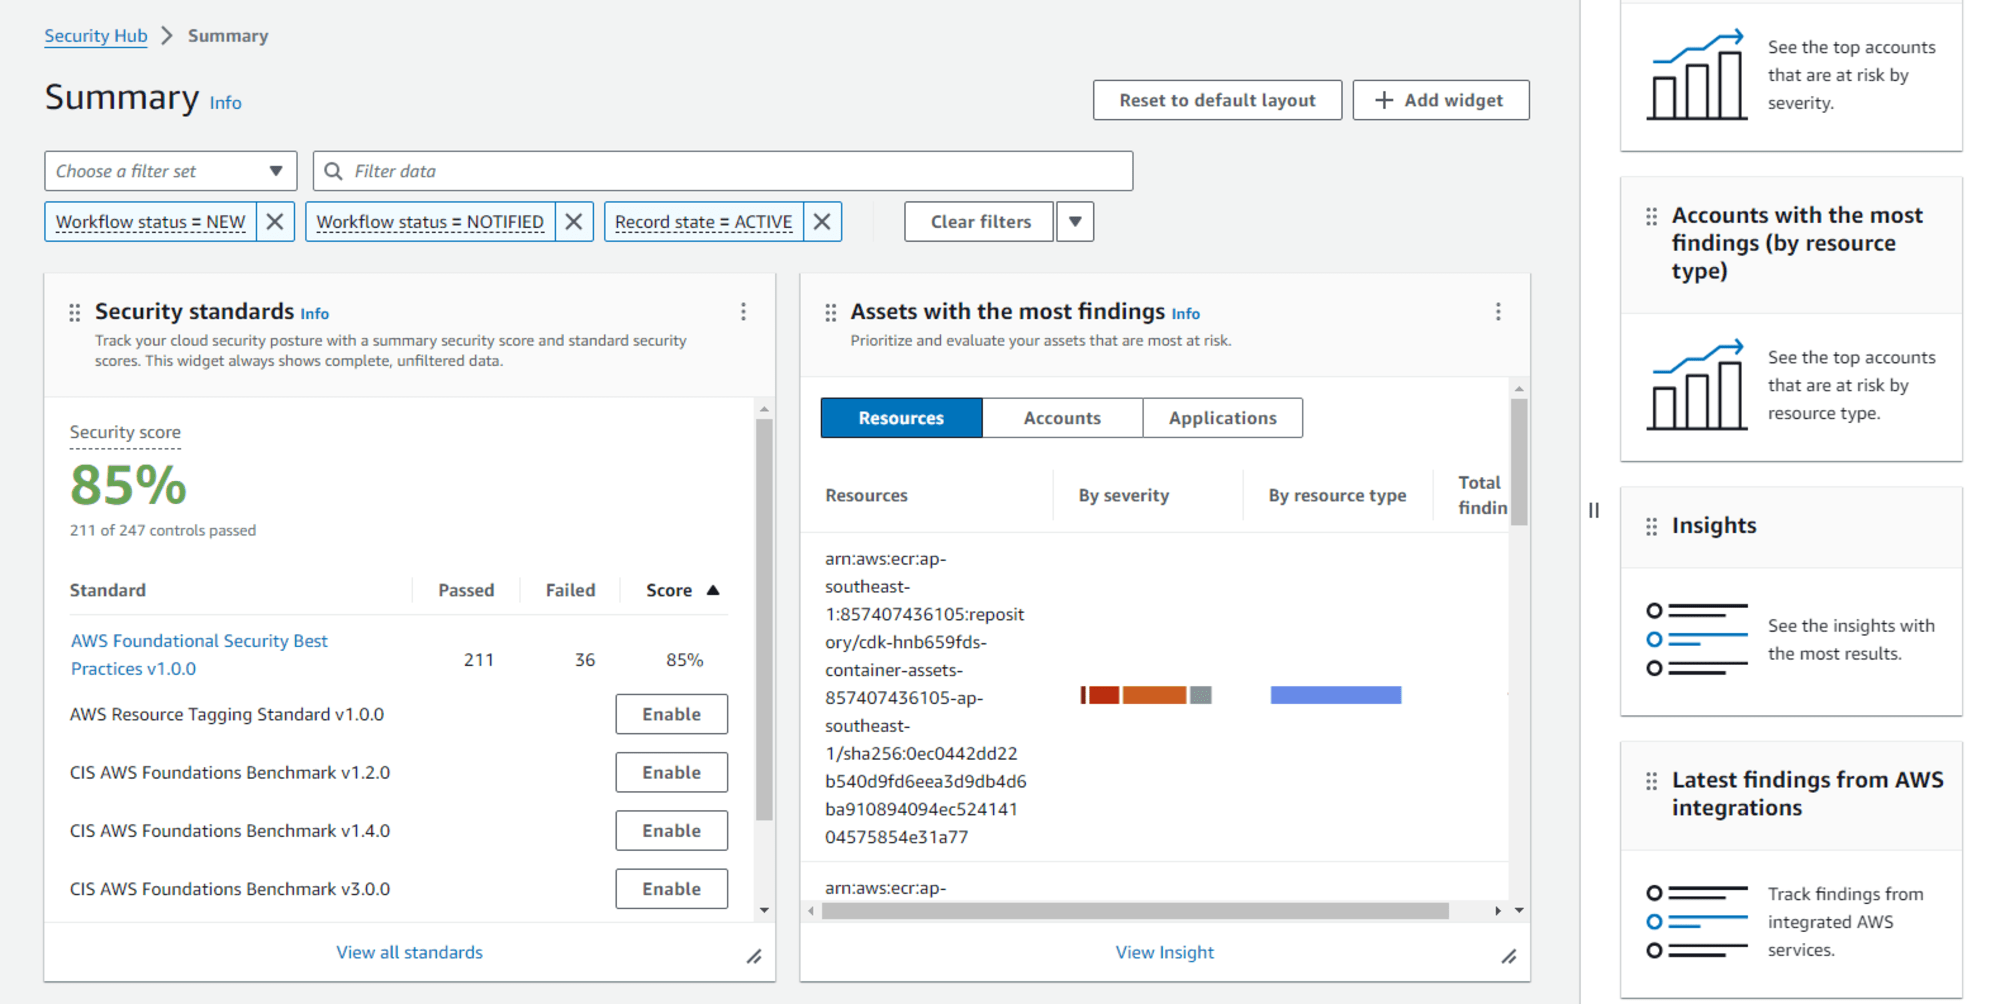Click the 85% security score value
2000x1004 pixels.
[128, 486]
